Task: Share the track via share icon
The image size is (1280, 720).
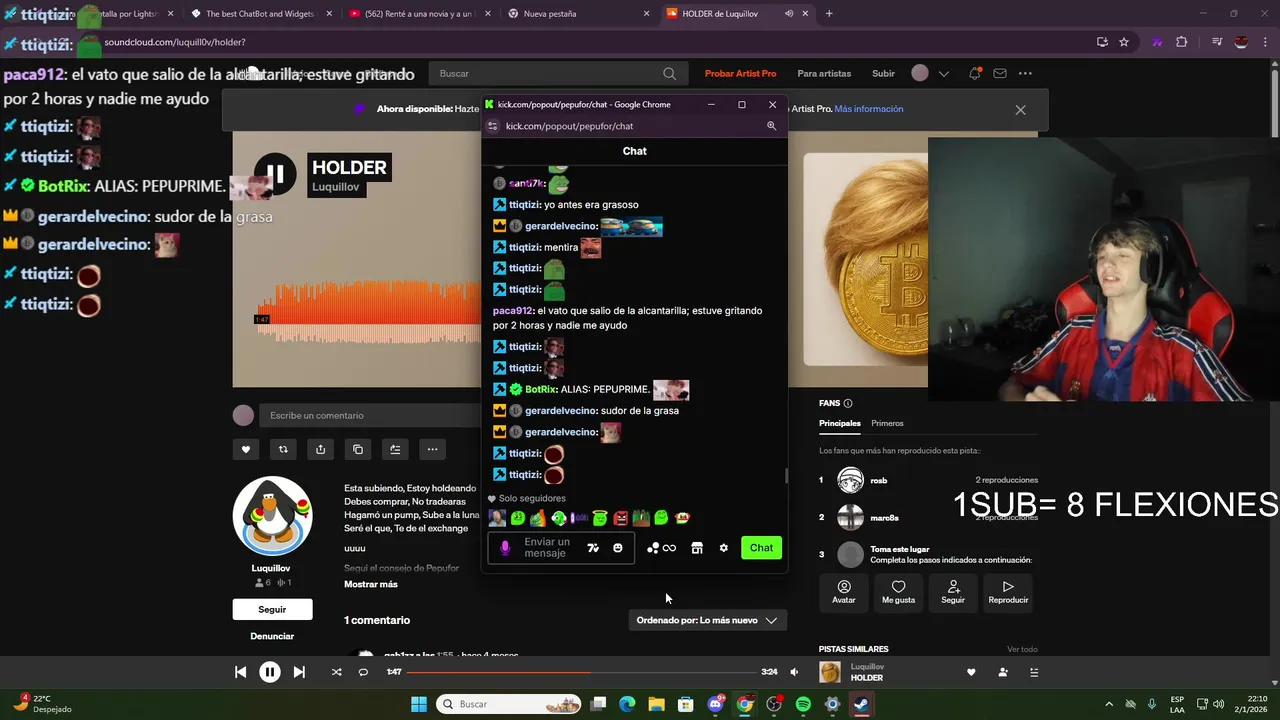Action: 320,450
